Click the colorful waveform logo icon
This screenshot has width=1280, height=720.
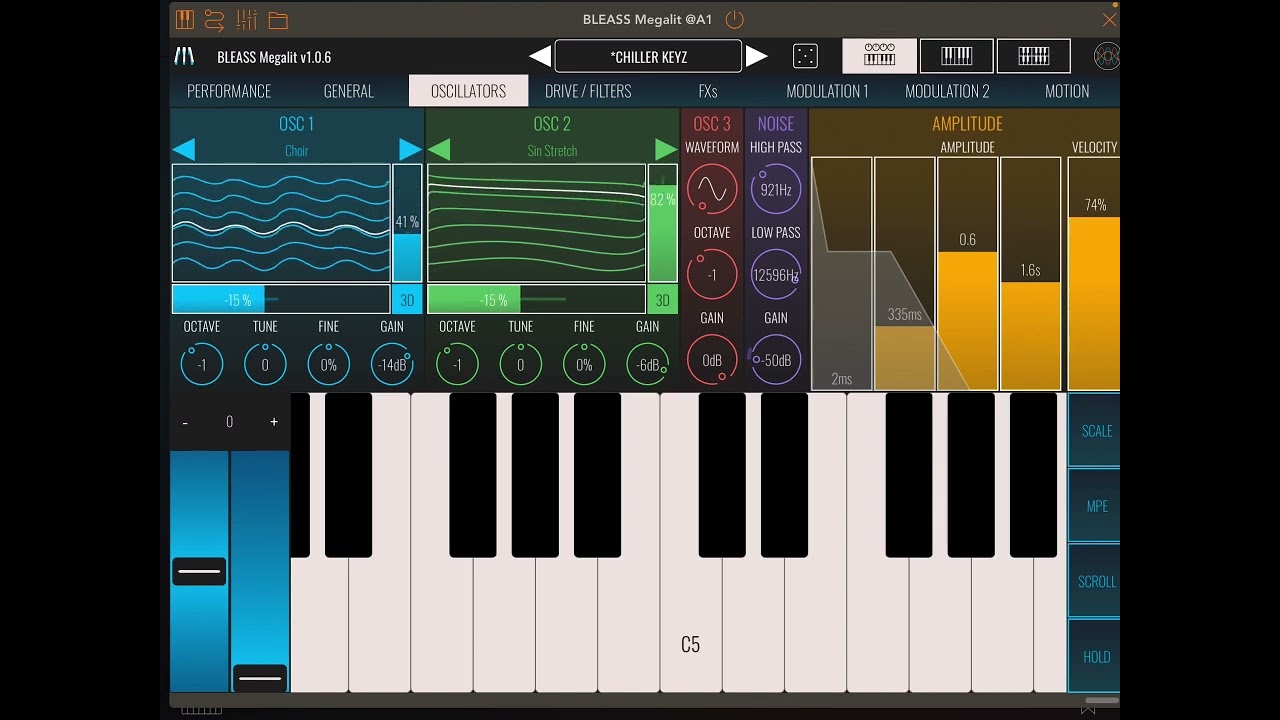coord(1106,56)
